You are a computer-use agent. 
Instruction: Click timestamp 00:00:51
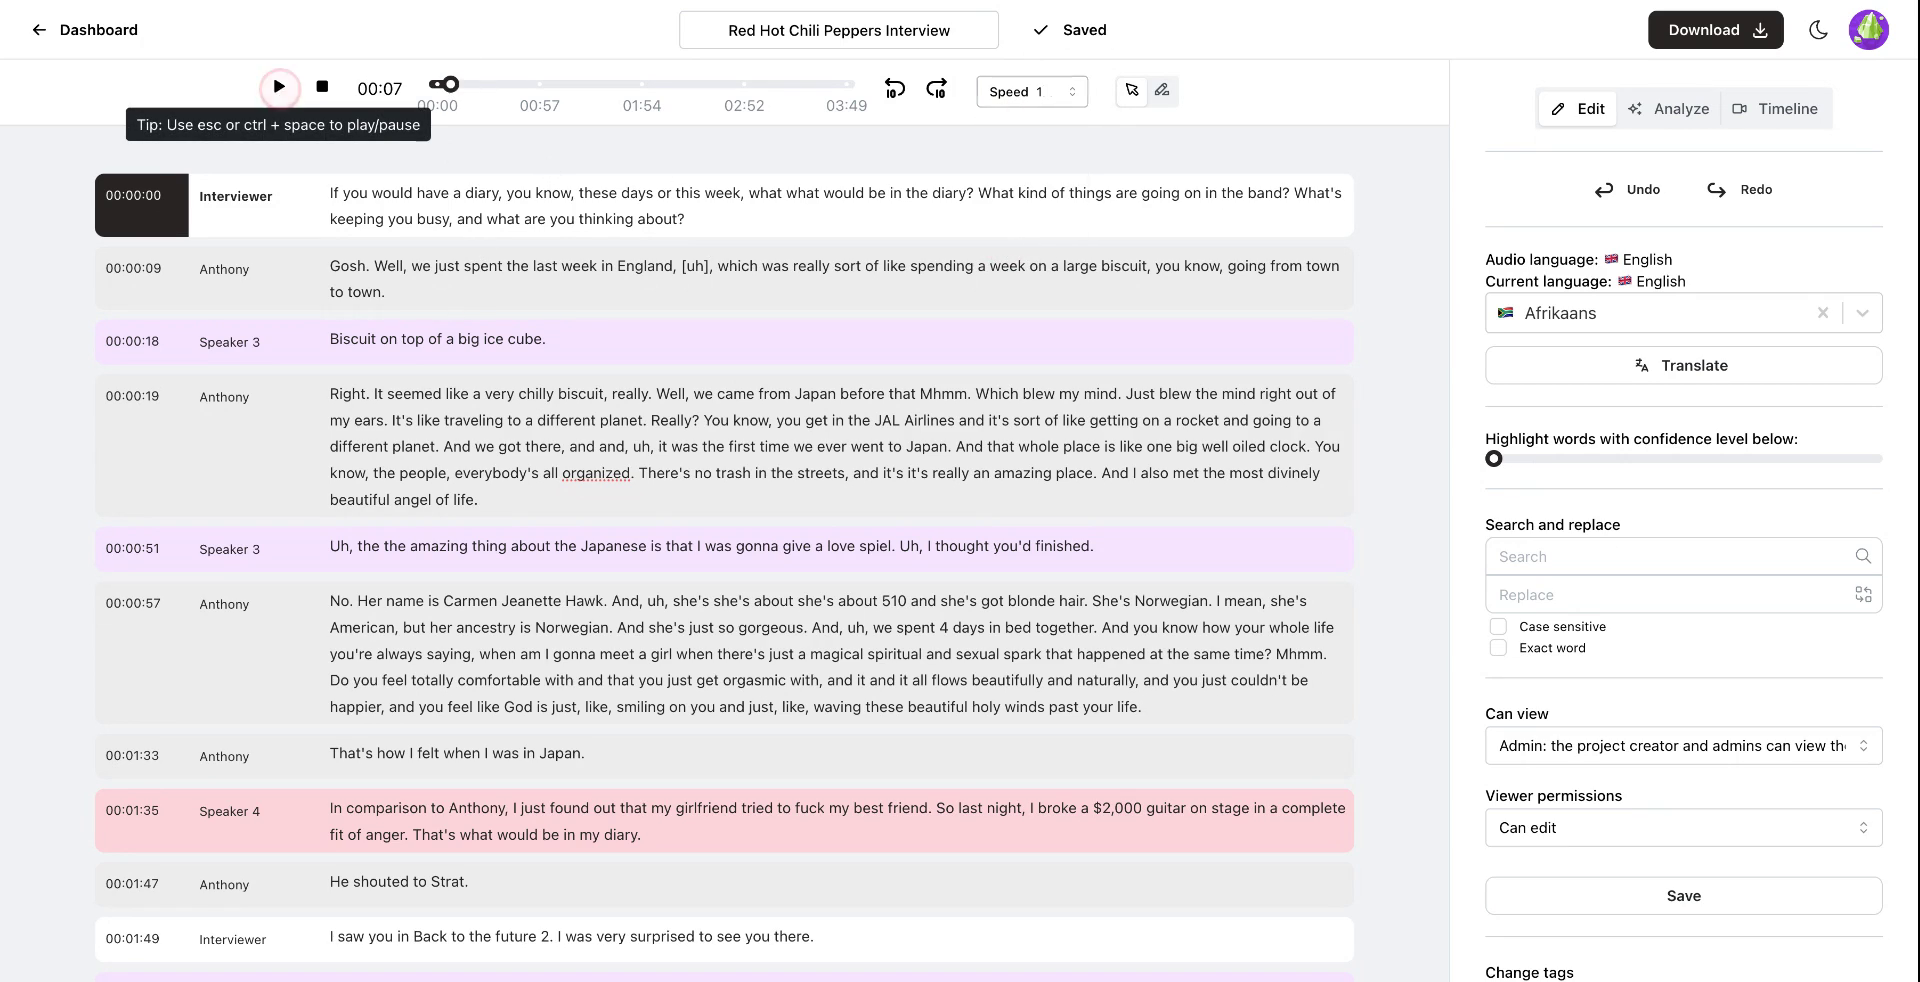tap(132, 548)
